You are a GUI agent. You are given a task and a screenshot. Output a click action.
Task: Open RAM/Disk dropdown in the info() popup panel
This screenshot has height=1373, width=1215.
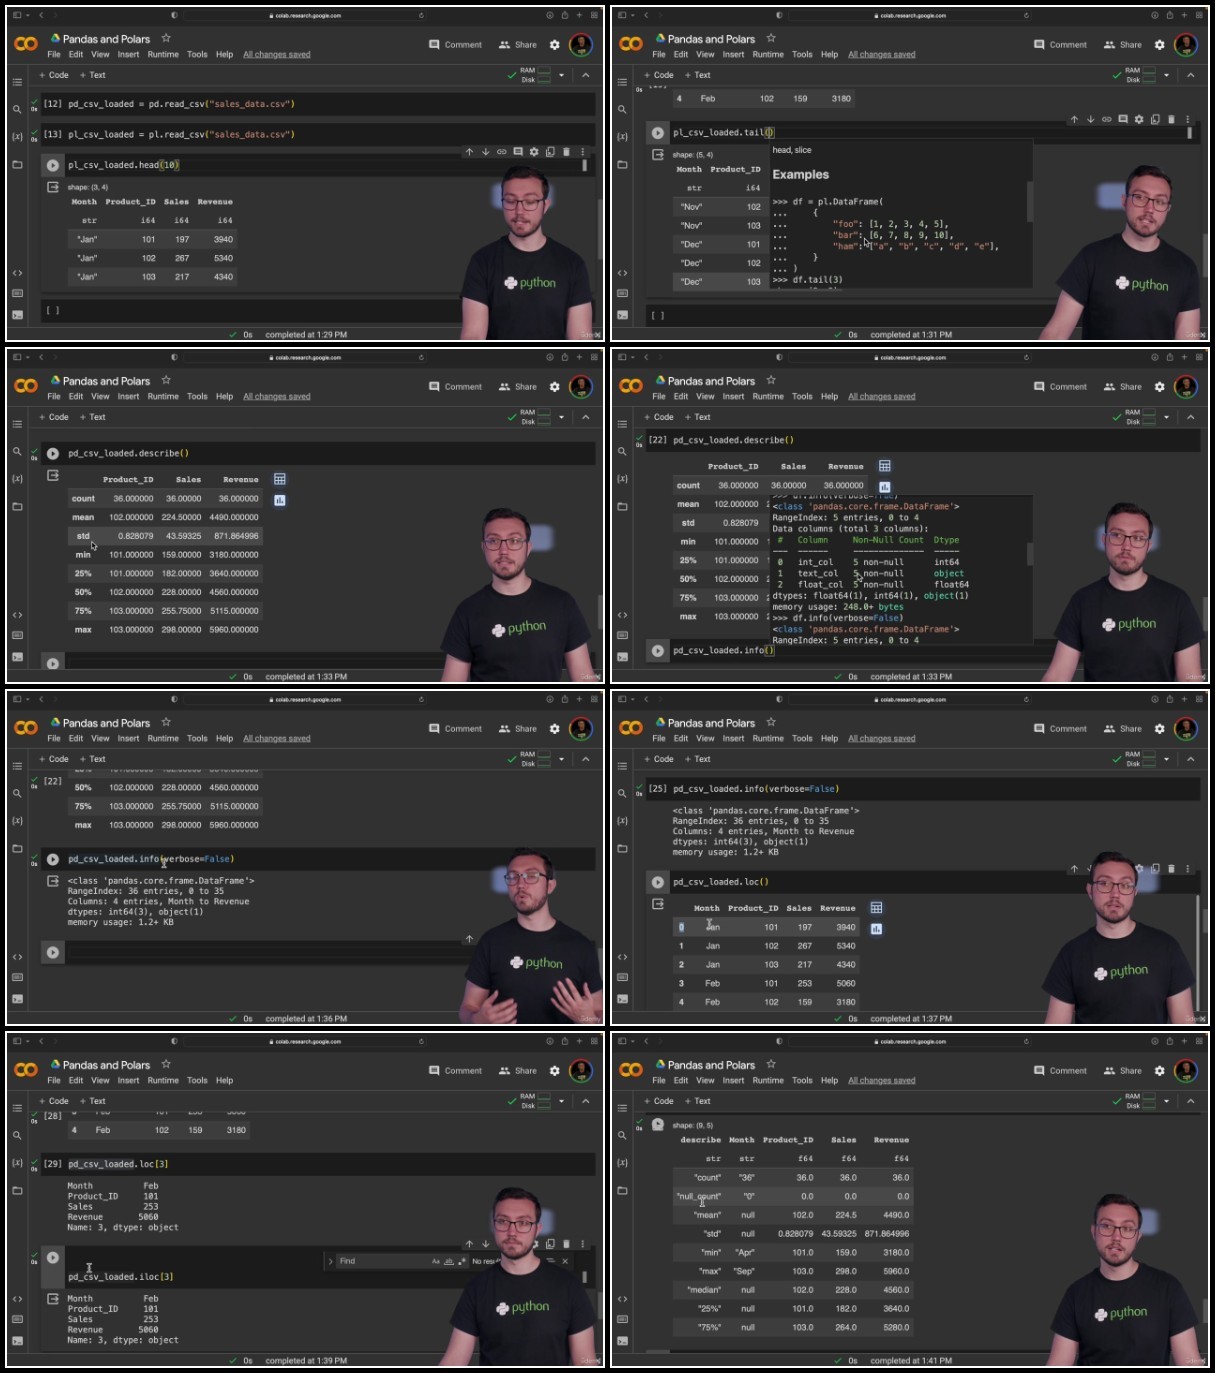[1166, 417]
